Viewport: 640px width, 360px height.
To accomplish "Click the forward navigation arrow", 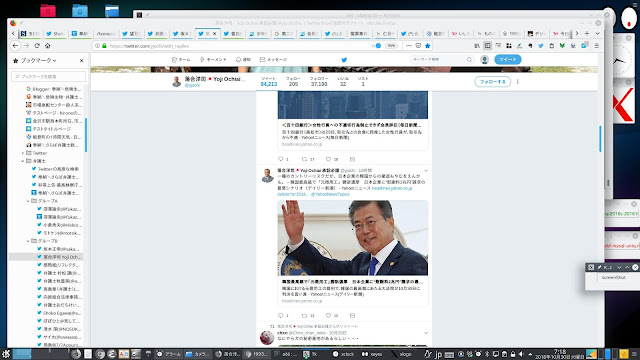I will [27, 46].
